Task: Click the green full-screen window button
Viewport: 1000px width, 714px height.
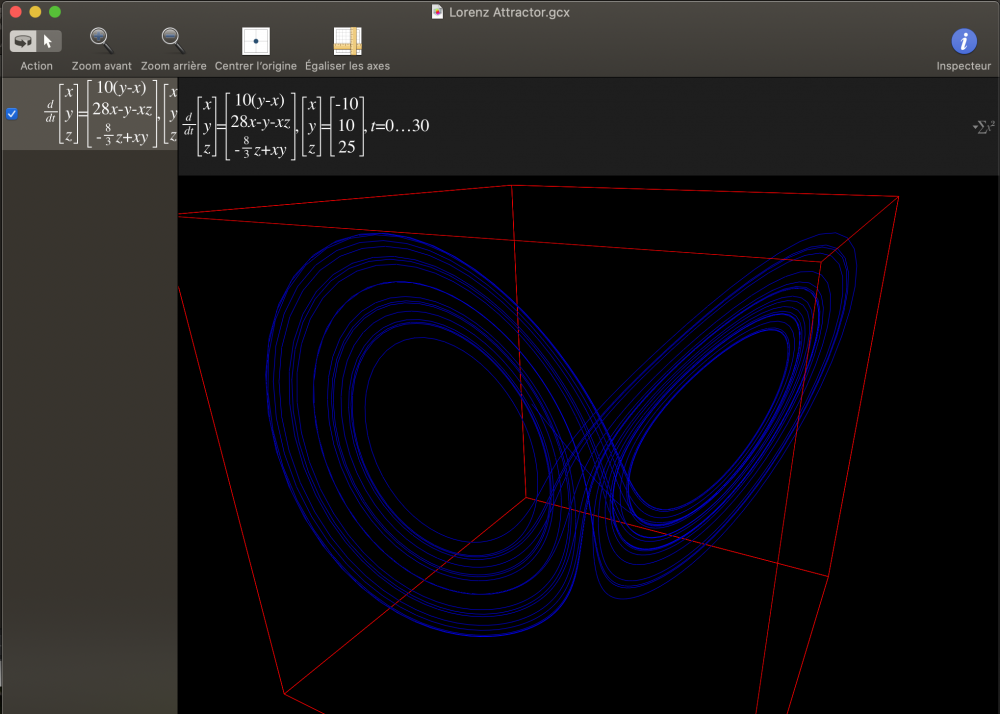Action: tap(55, 12)
